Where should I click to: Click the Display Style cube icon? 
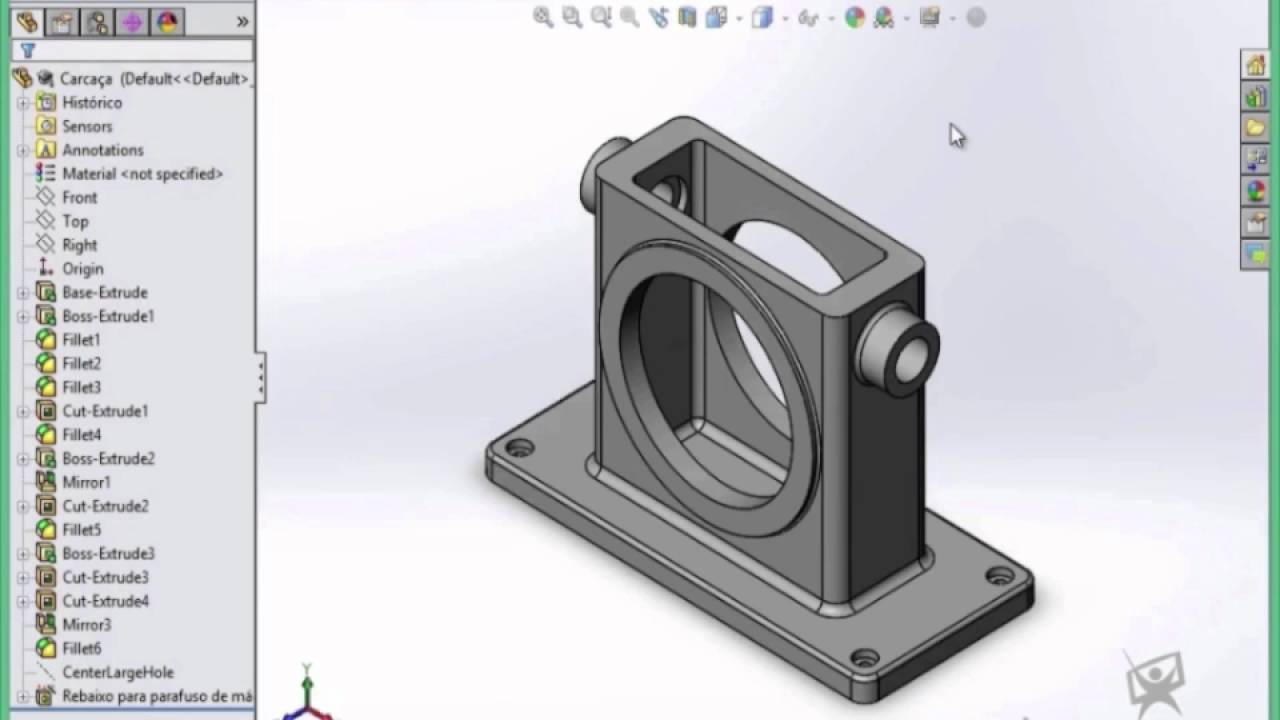(x=763, y=17)
